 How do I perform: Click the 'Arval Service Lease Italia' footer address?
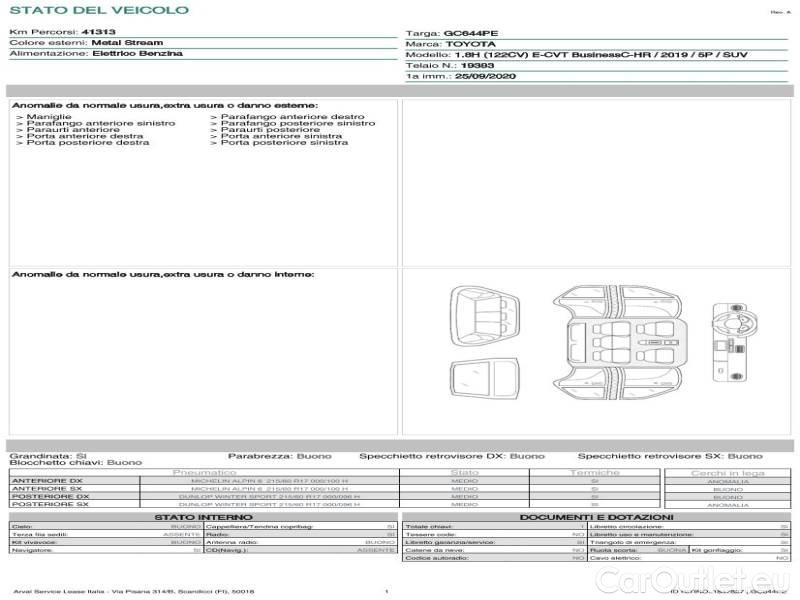(x=134, y=591)
